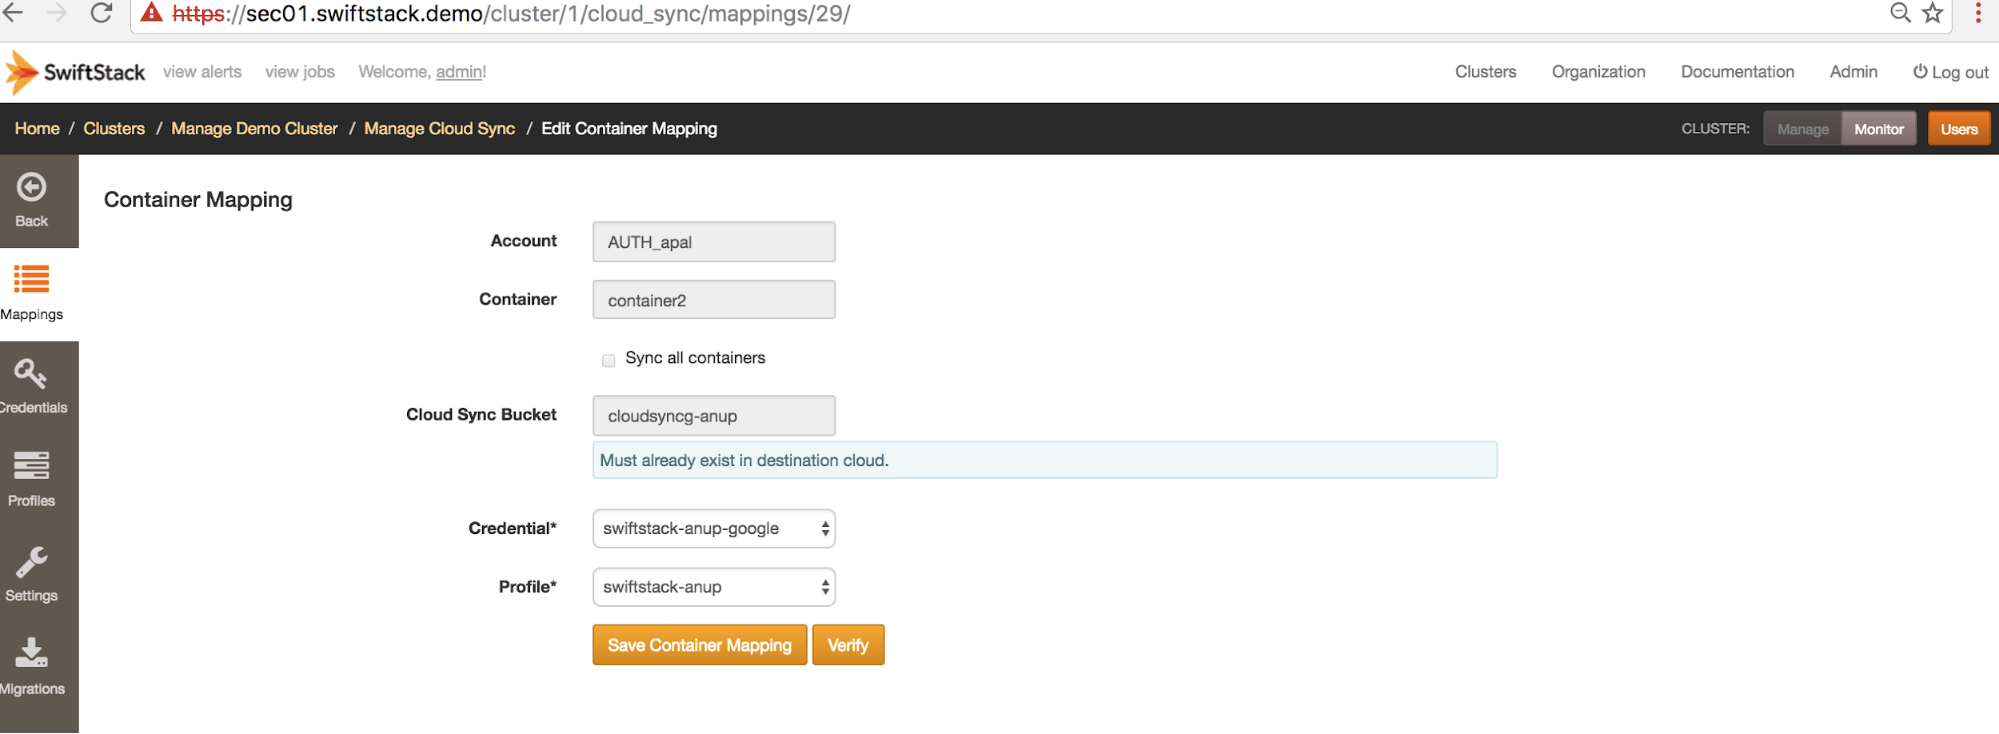This screenshot has height=734, width=1999.
Task: Open the Credential dropdown
Action: pyautogui.click(x=714, y=529)
